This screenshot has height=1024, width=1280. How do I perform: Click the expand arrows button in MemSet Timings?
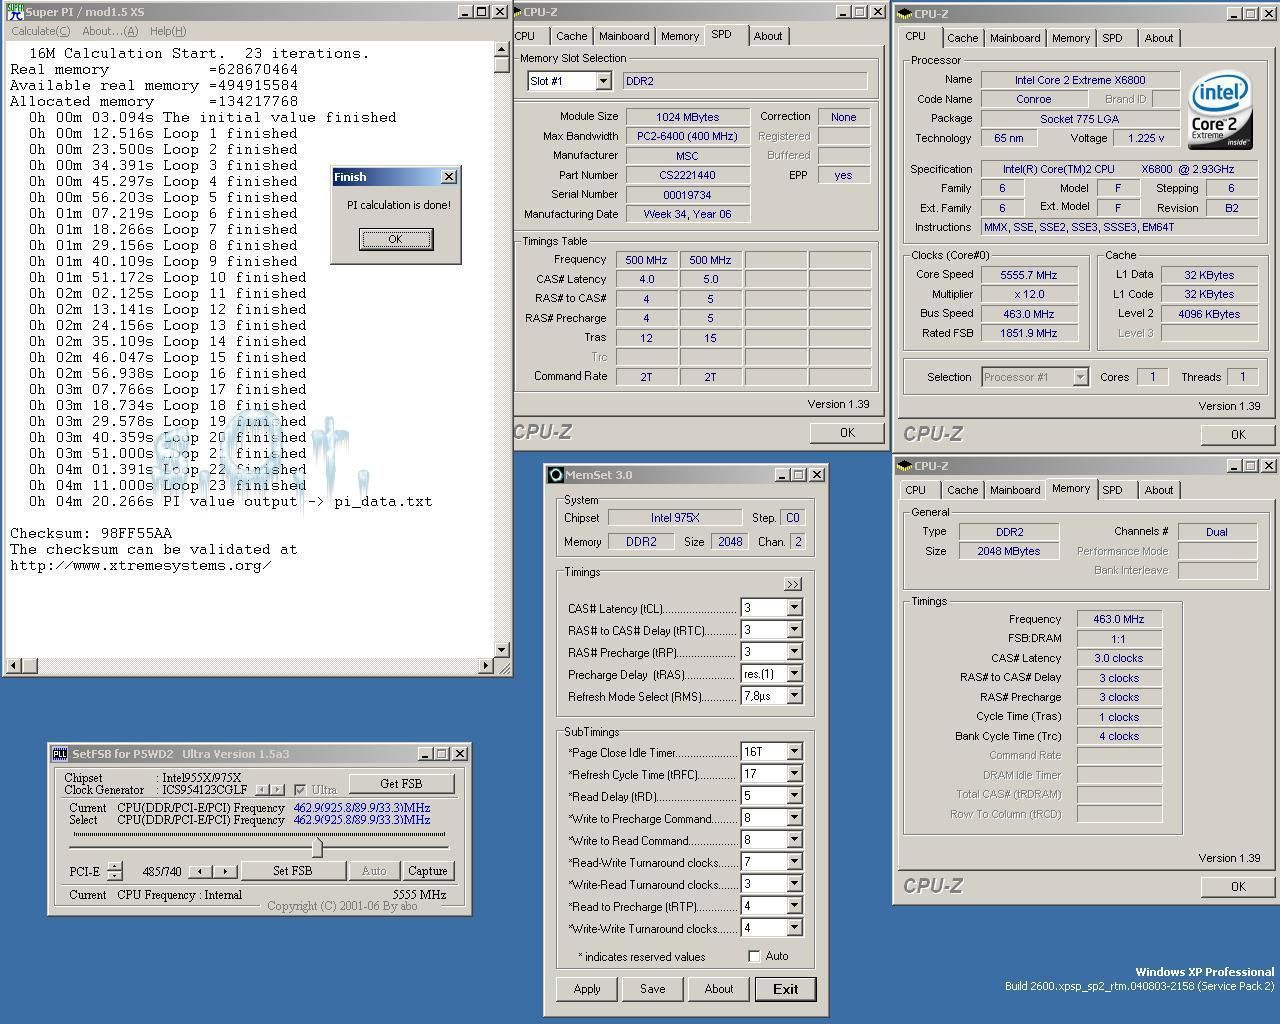(x=793, y=584)
